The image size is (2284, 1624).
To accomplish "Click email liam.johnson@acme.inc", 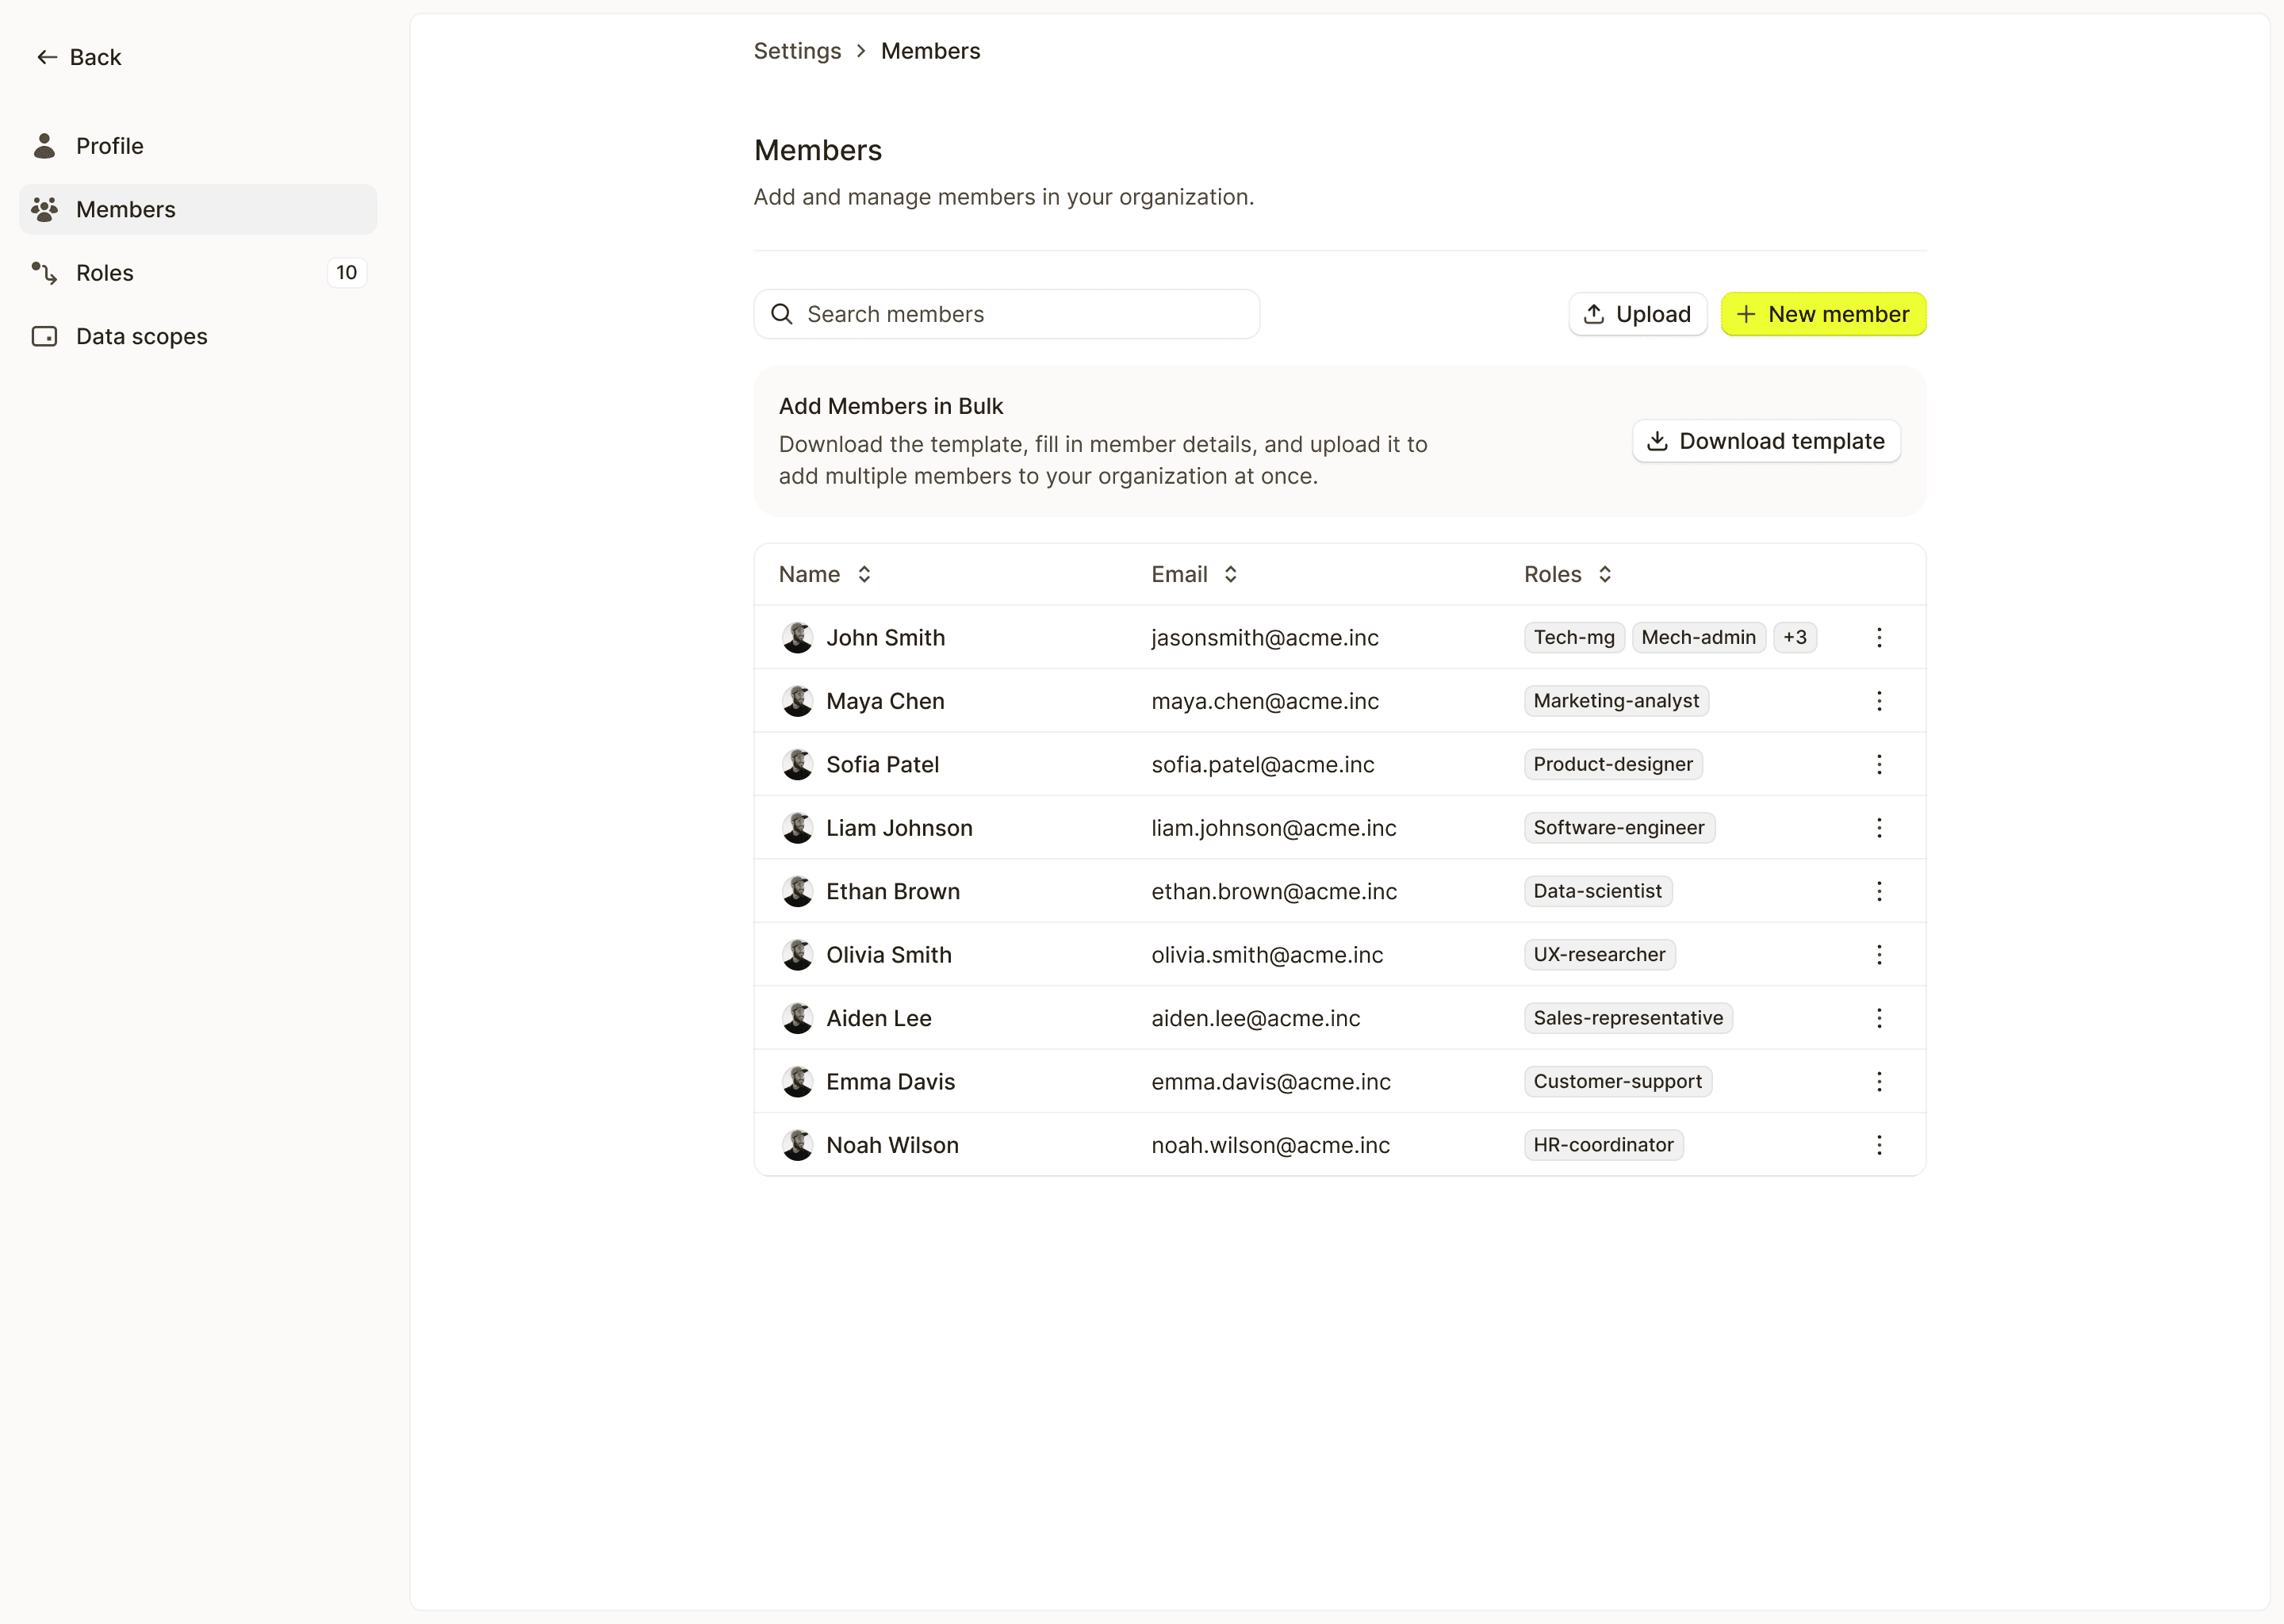I will point(1274,828).
